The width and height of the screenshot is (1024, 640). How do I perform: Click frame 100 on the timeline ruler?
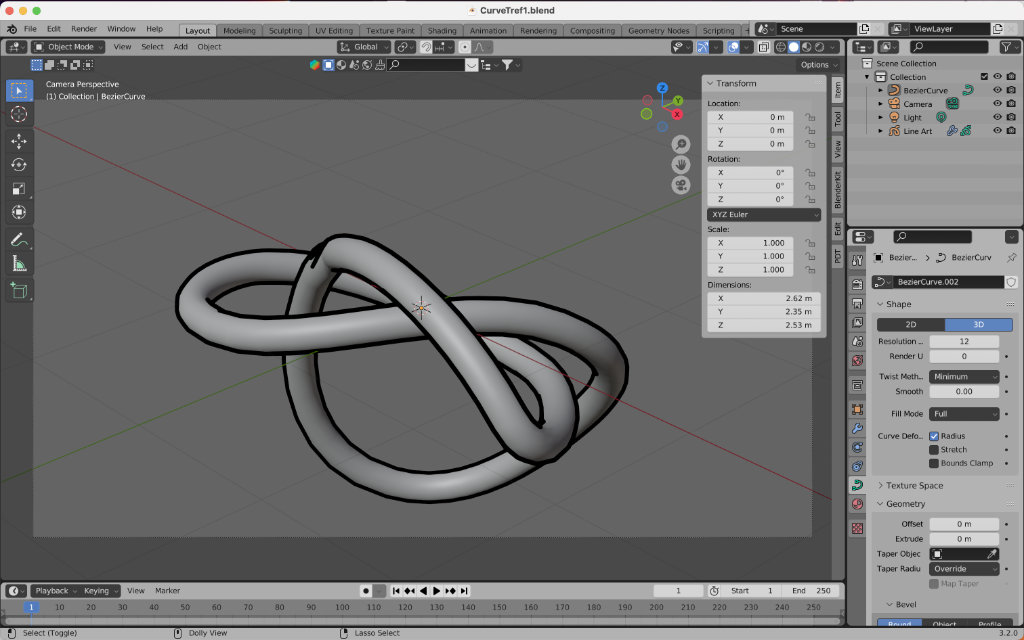pos(343,607)
